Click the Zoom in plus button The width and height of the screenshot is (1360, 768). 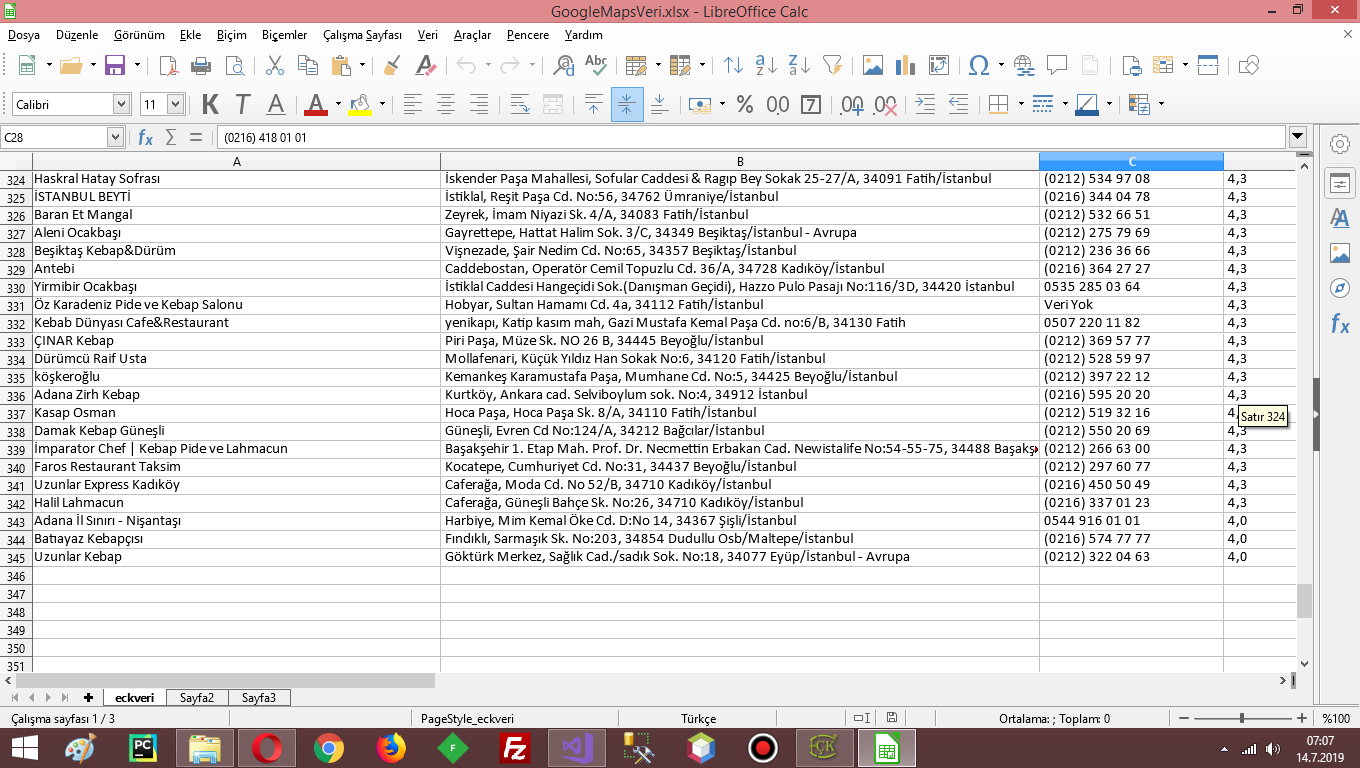click(1301, 719)
